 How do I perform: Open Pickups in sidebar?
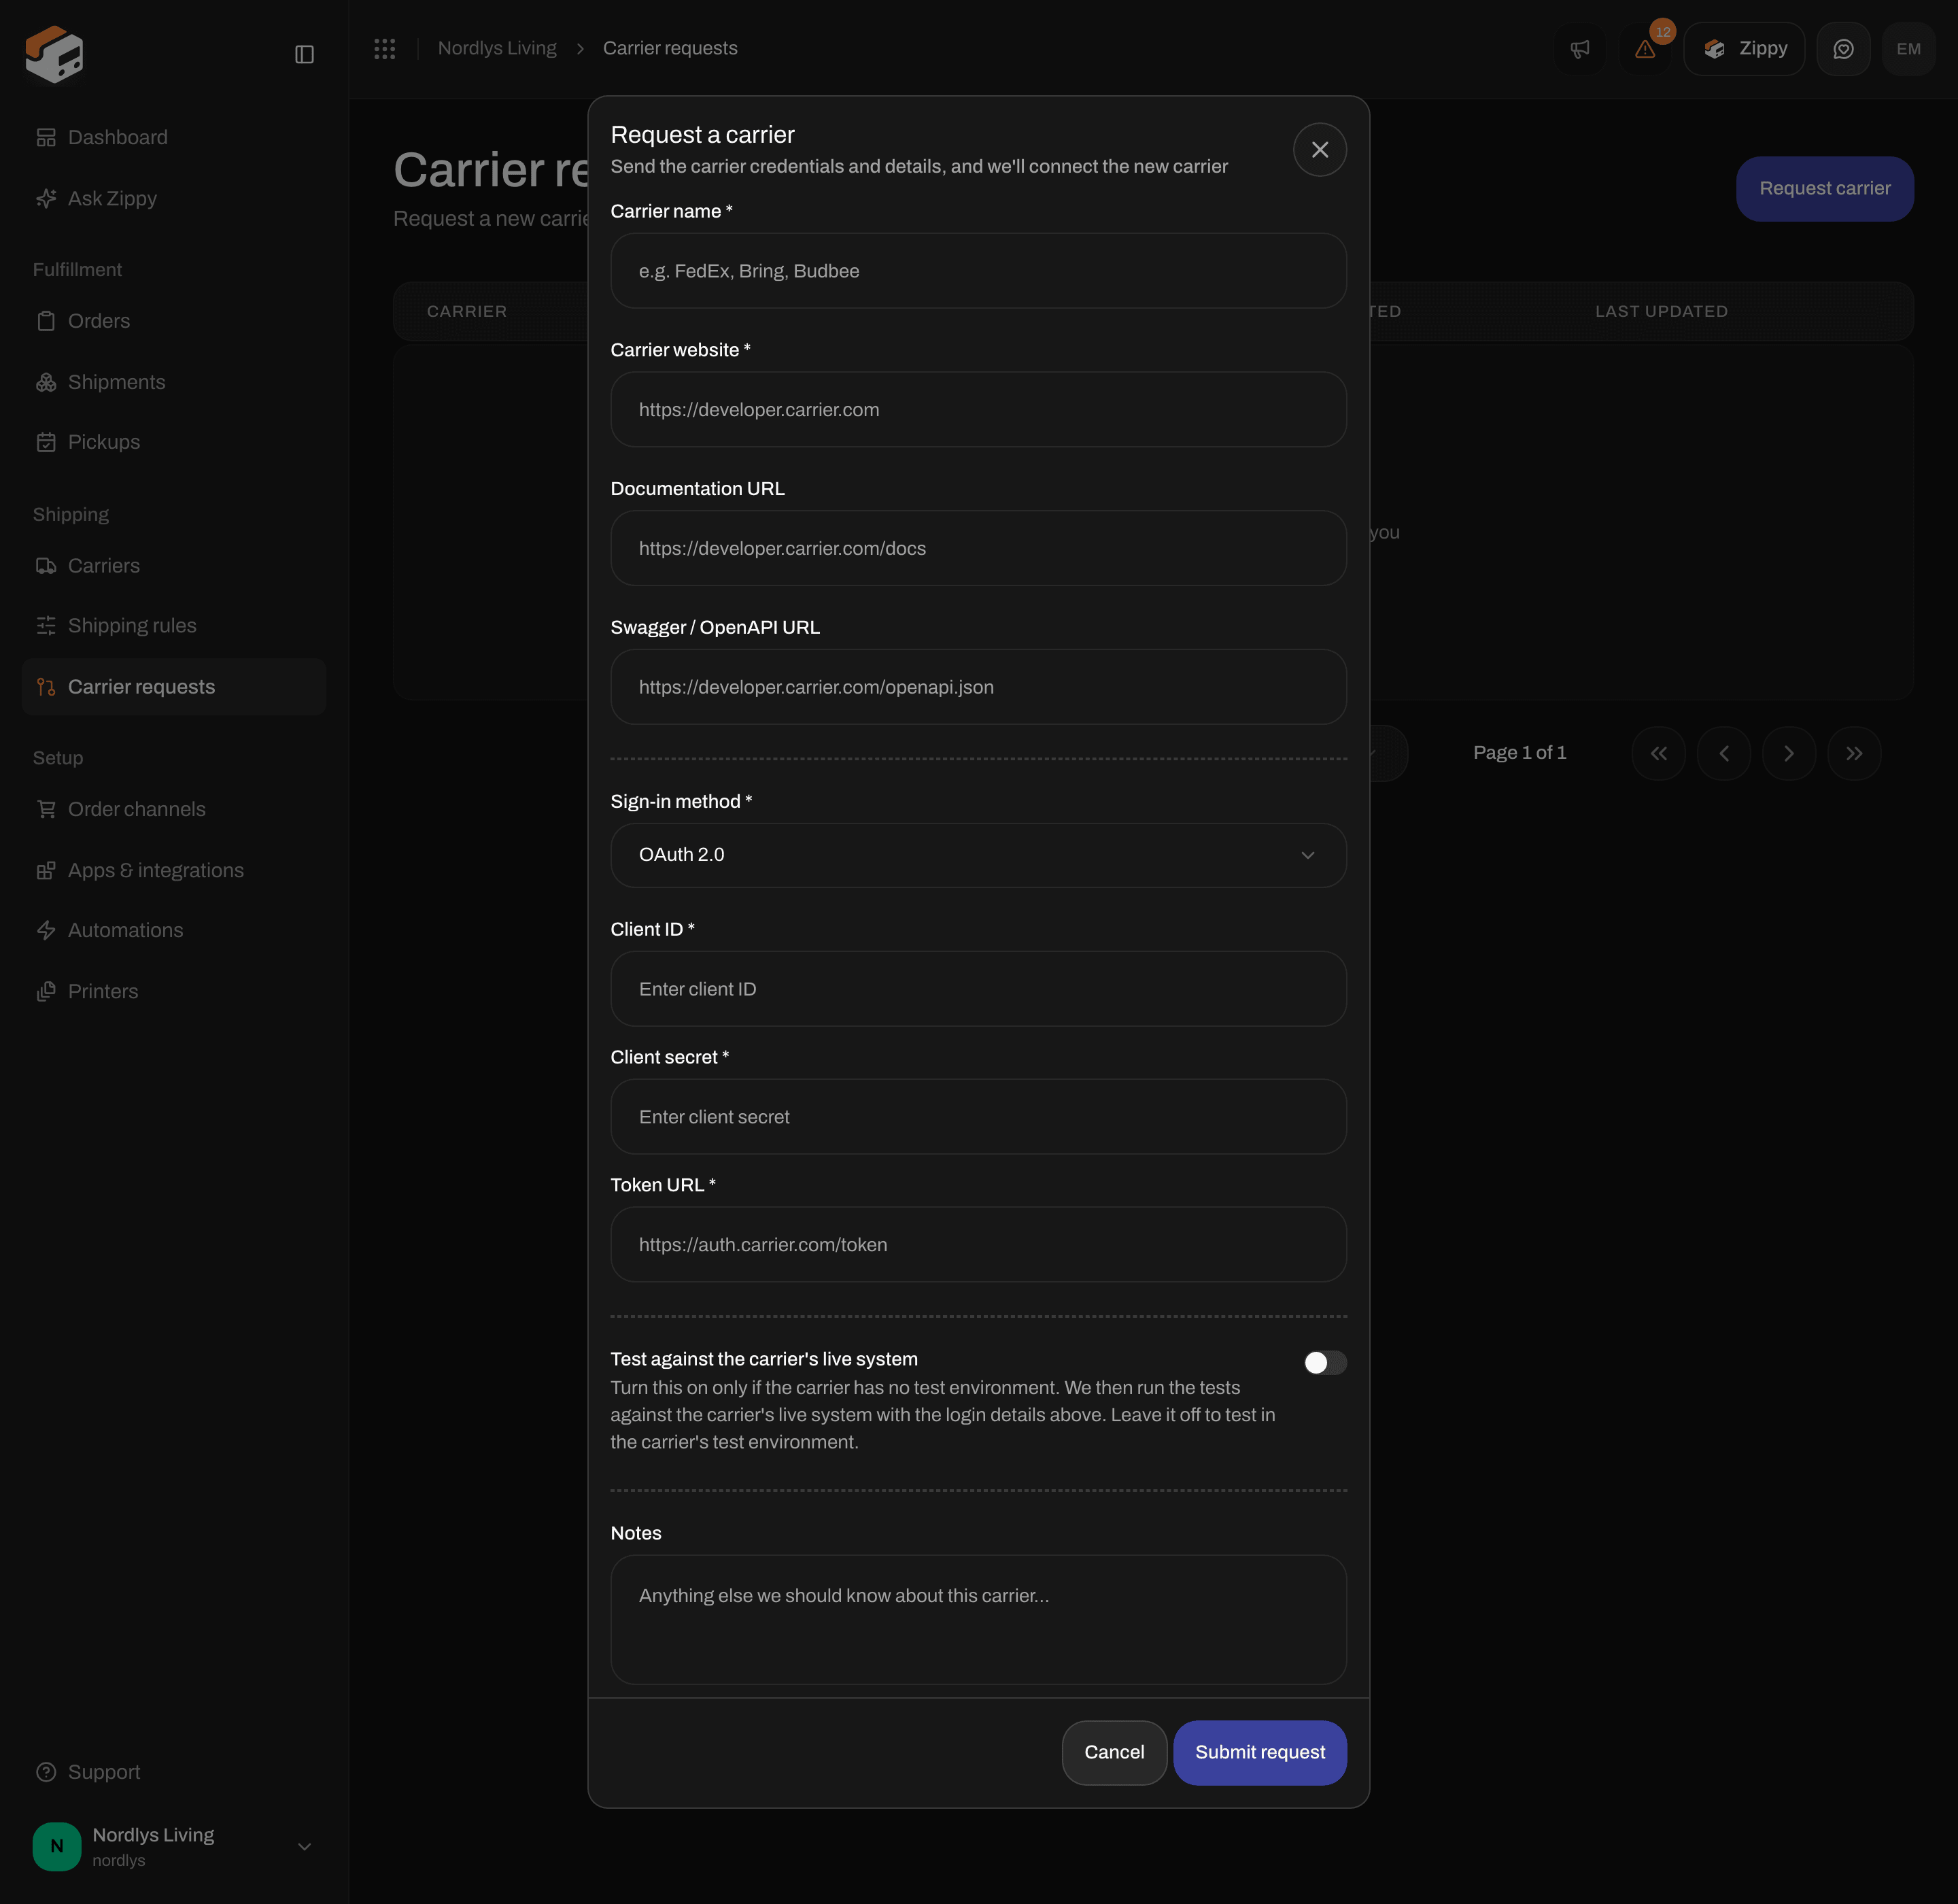pyautogui.click(x=174, y=442)
